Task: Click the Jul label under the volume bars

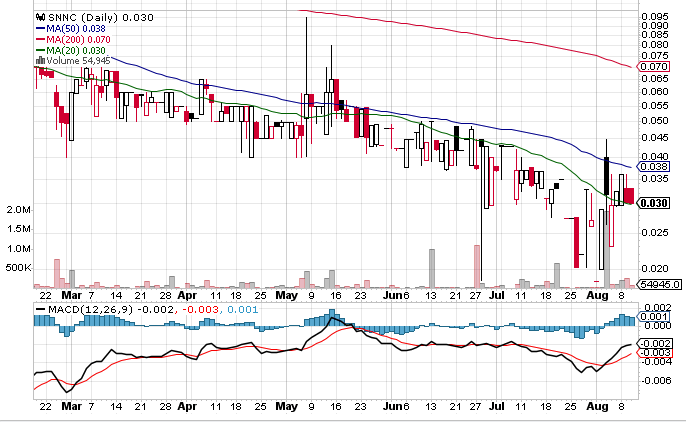Action: click(497, 296)
